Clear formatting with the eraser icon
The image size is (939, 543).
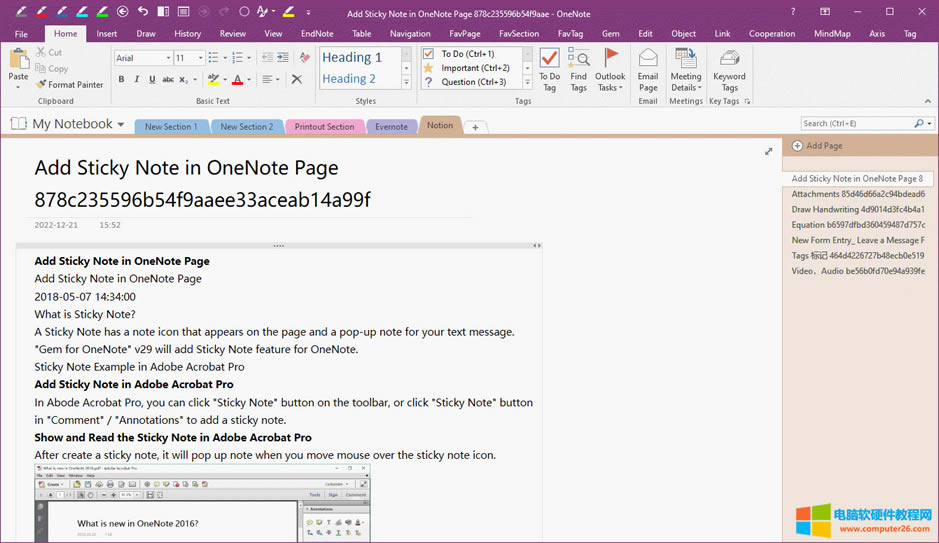(x=304, y=58)
